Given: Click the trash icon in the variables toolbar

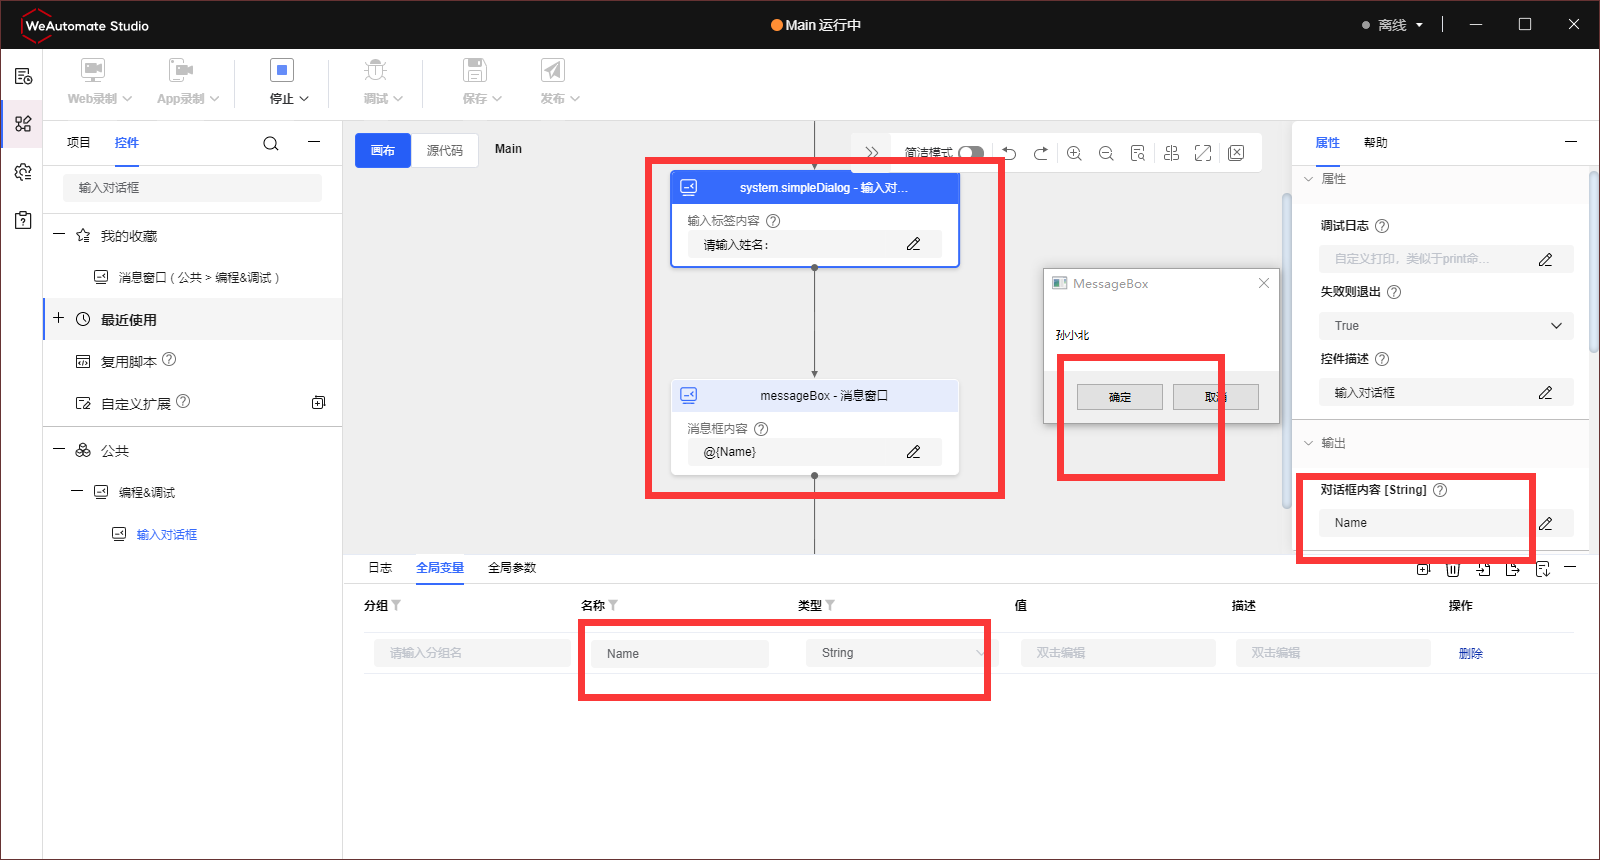Looking at the screenshot, I should tap(1453, 569).
